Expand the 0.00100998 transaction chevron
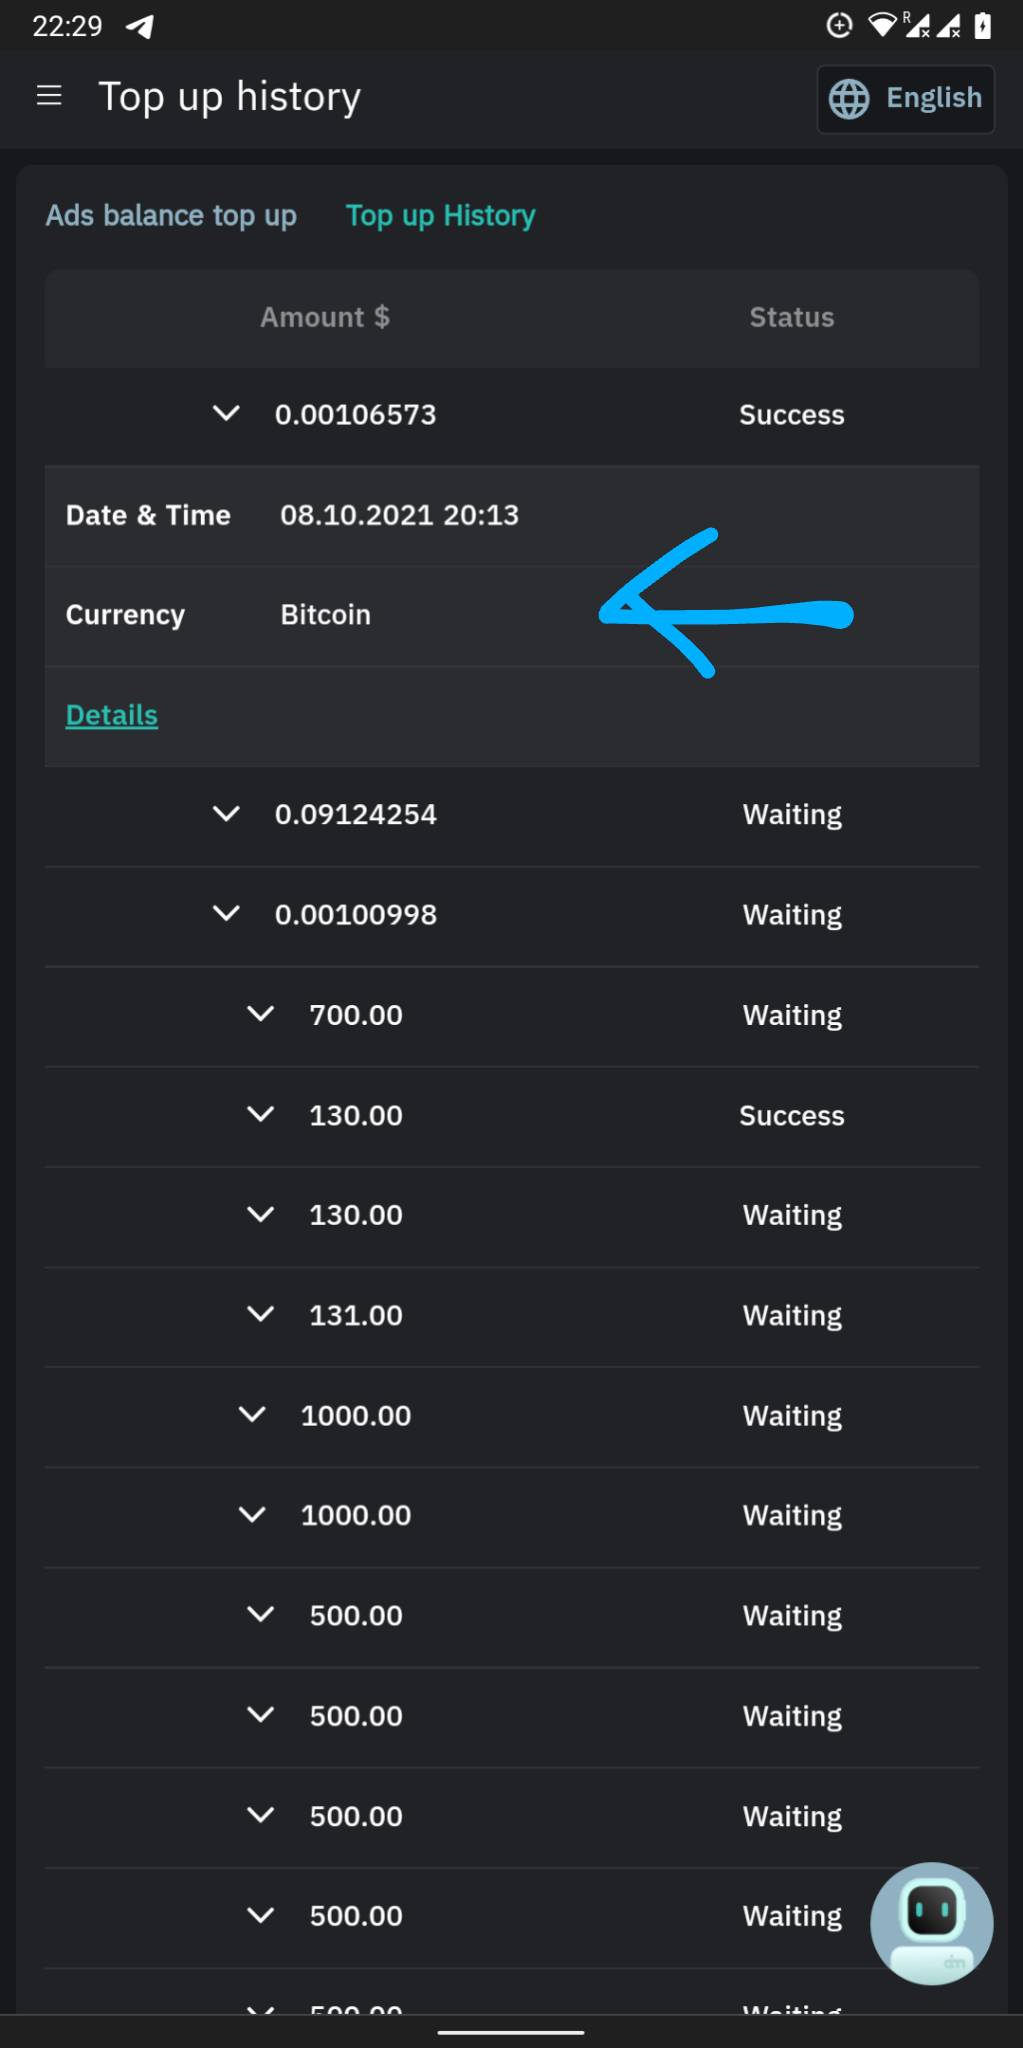Screen dimensions: 1023x2048 coord(227,913)
